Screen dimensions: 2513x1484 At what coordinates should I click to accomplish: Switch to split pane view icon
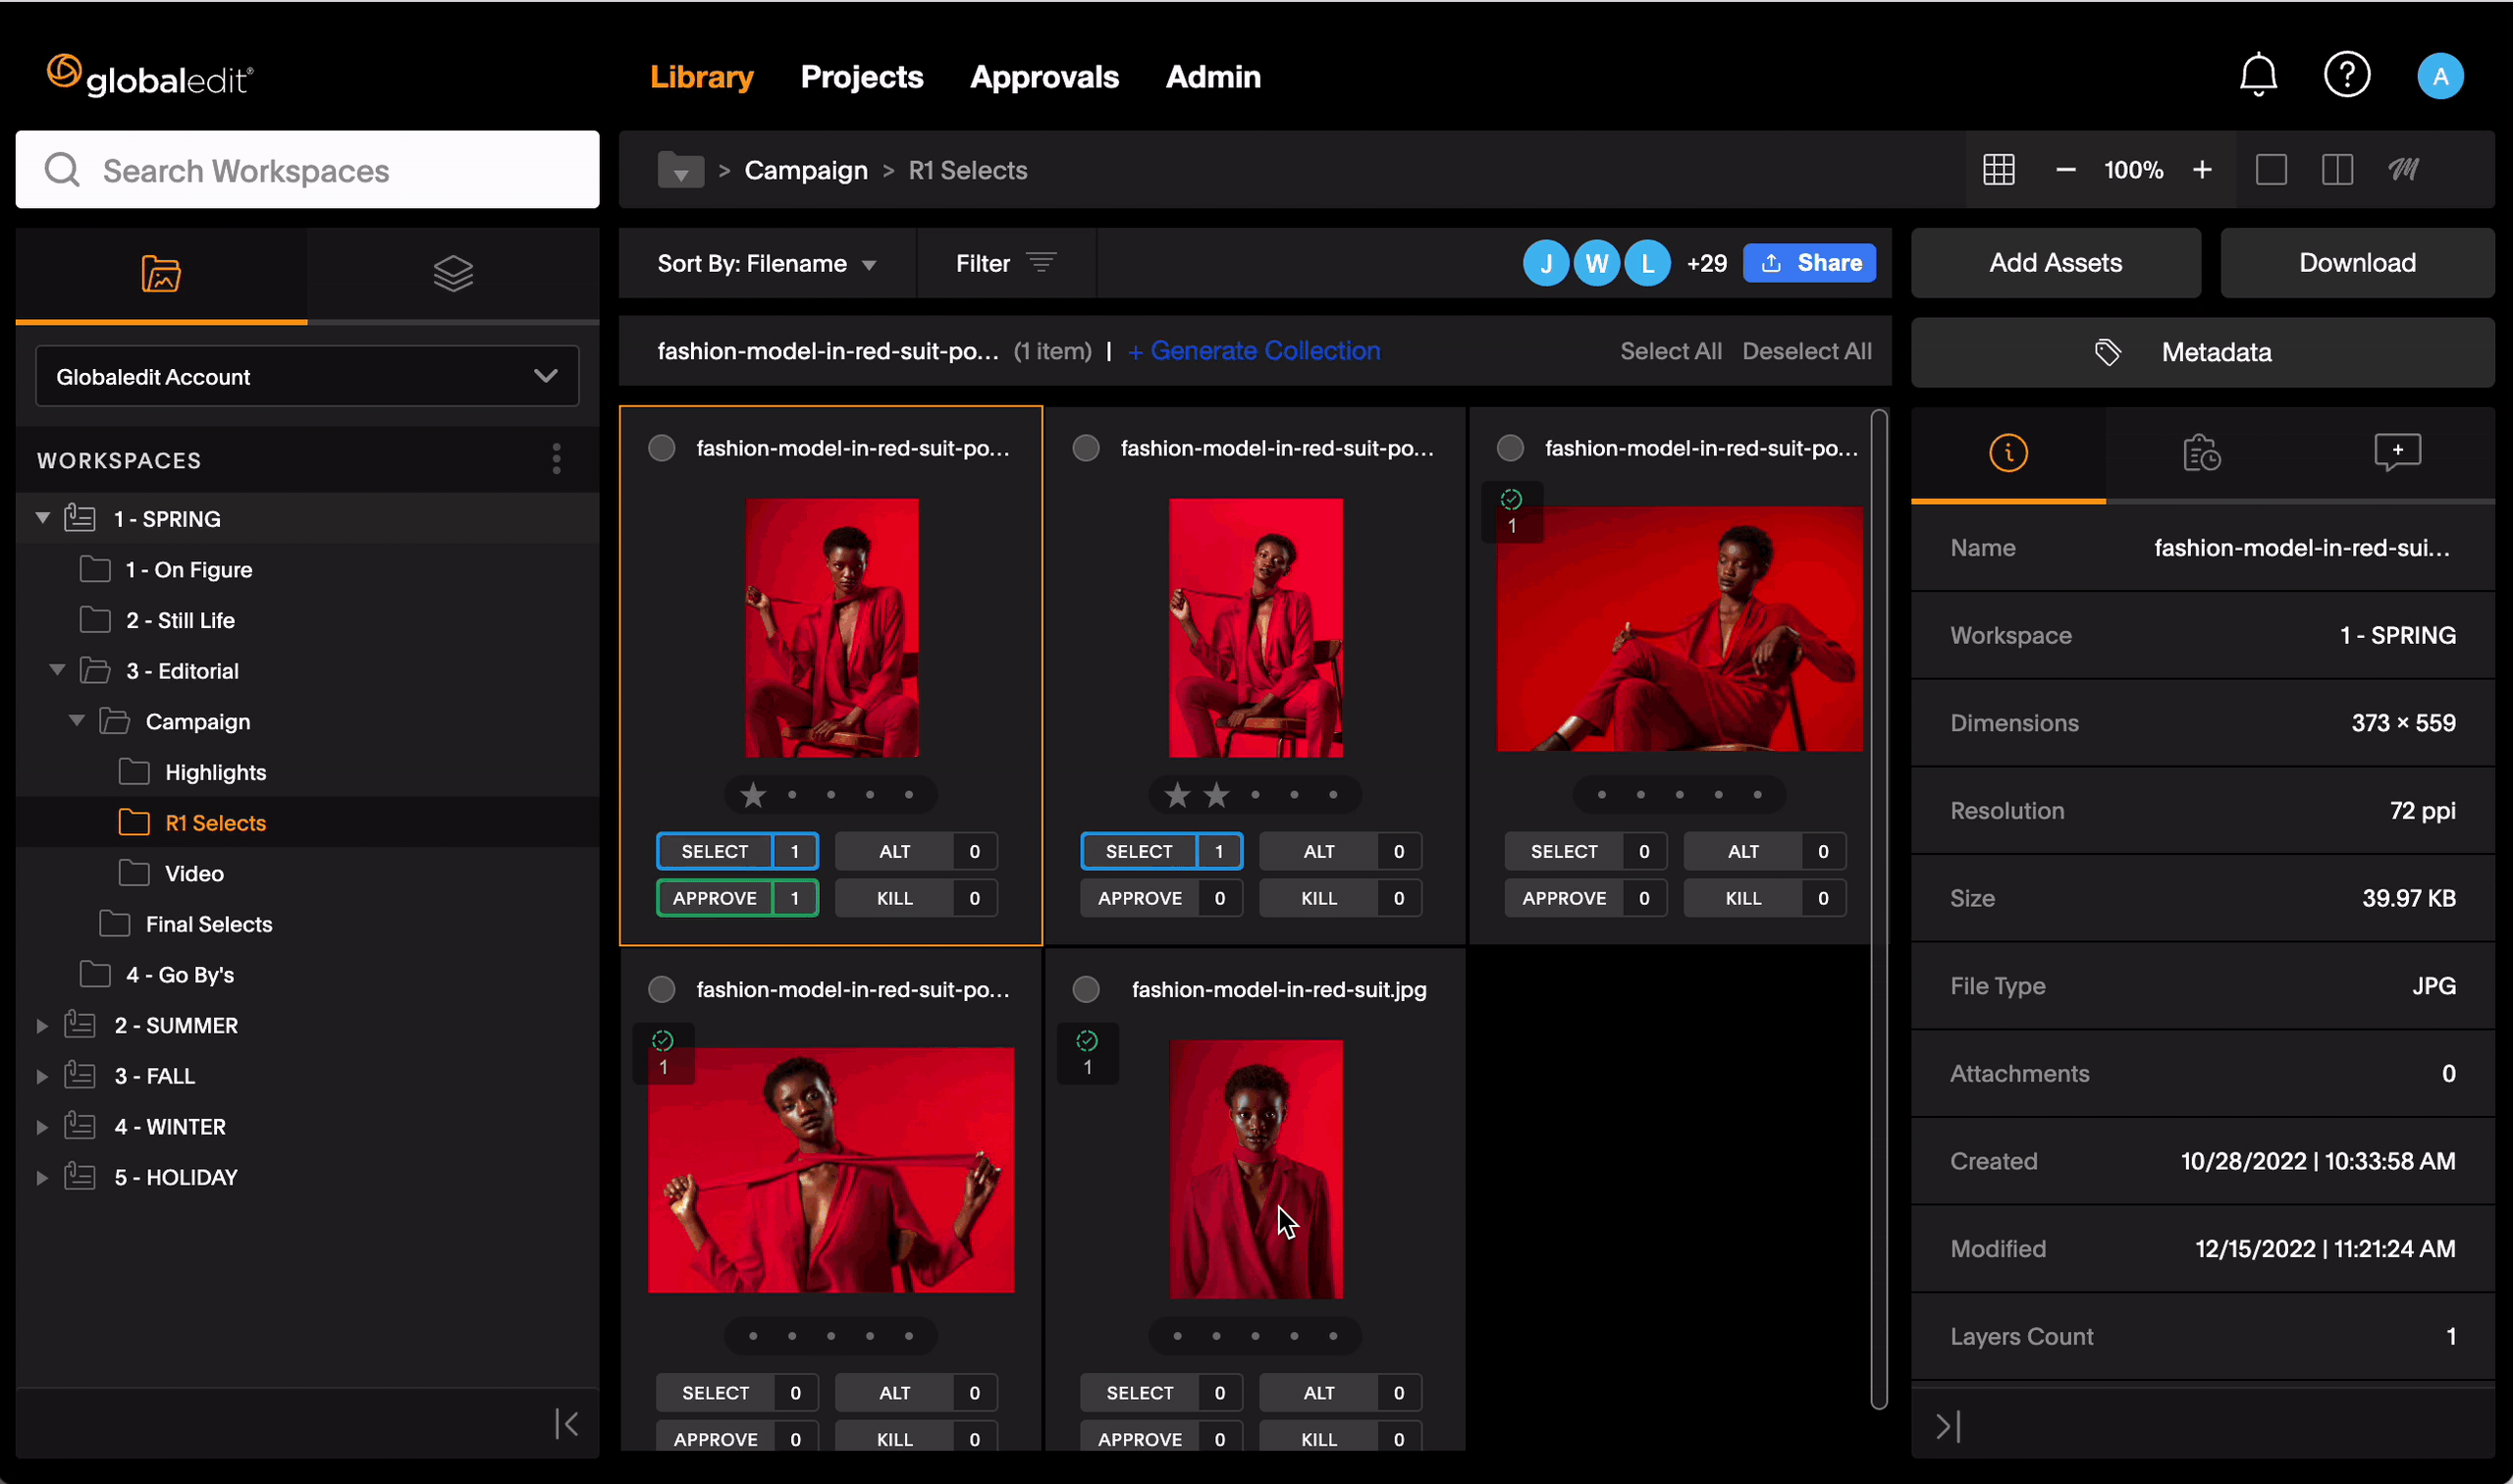2336,170
